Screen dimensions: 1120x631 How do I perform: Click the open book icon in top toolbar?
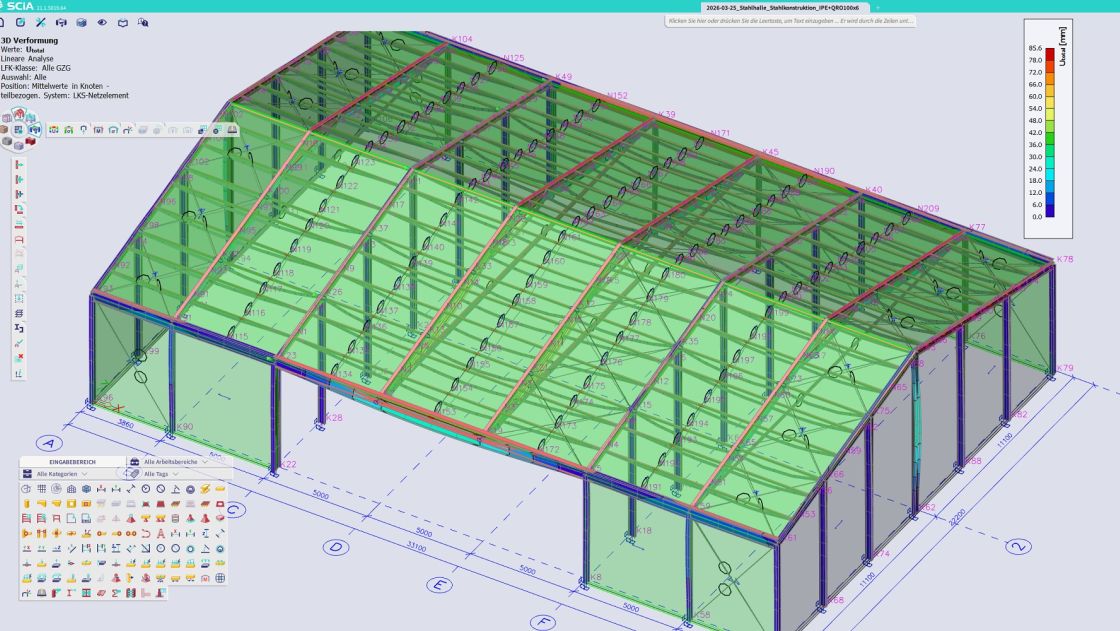click(122, 21)
